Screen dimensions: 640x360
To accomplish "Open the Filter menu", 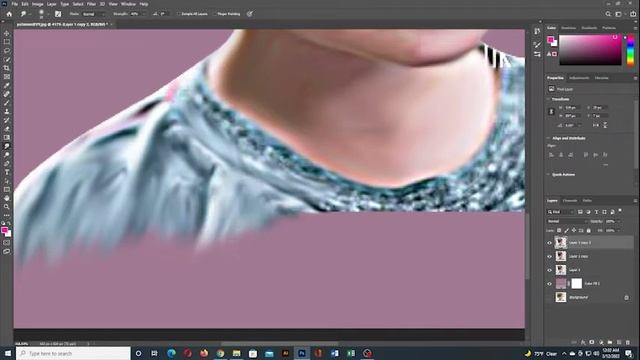I will (x=91, y=4).
